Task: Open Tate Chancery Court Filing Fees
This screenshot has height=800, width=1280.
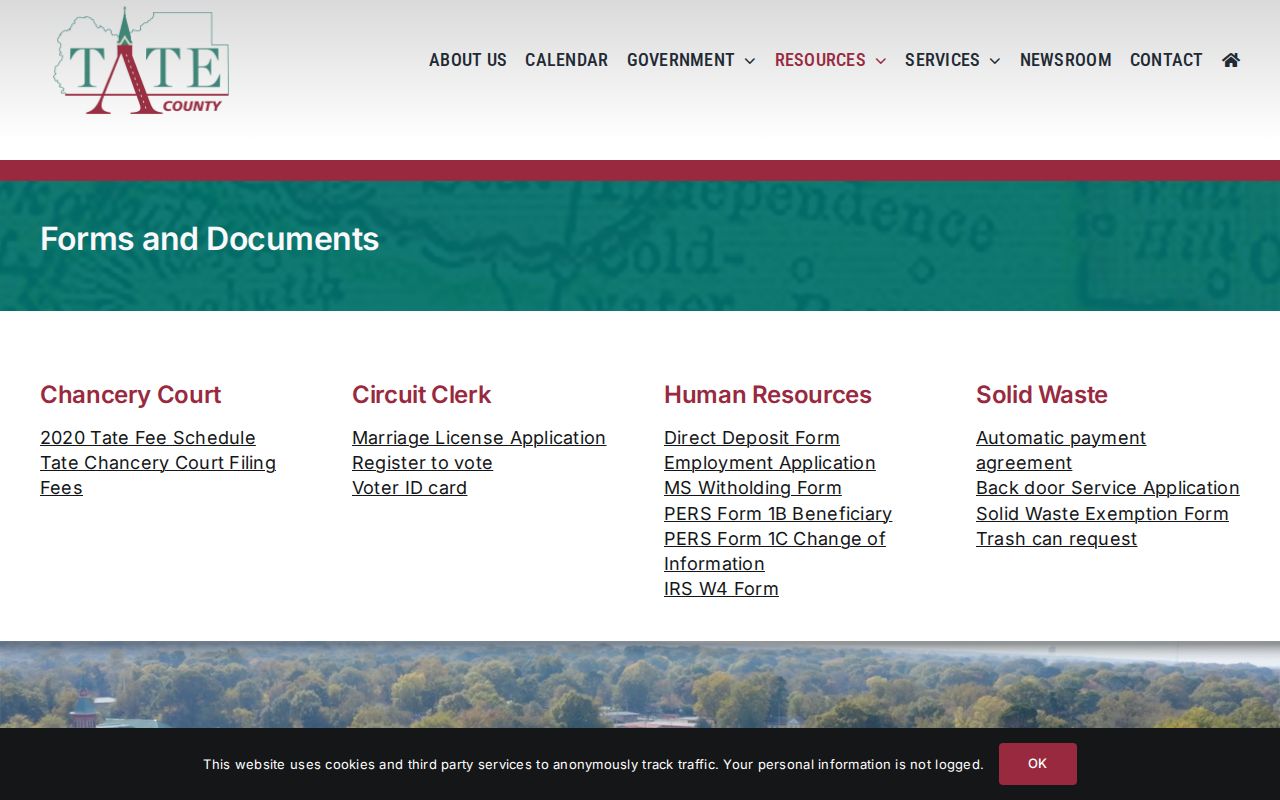Action: tap(158, 476)
